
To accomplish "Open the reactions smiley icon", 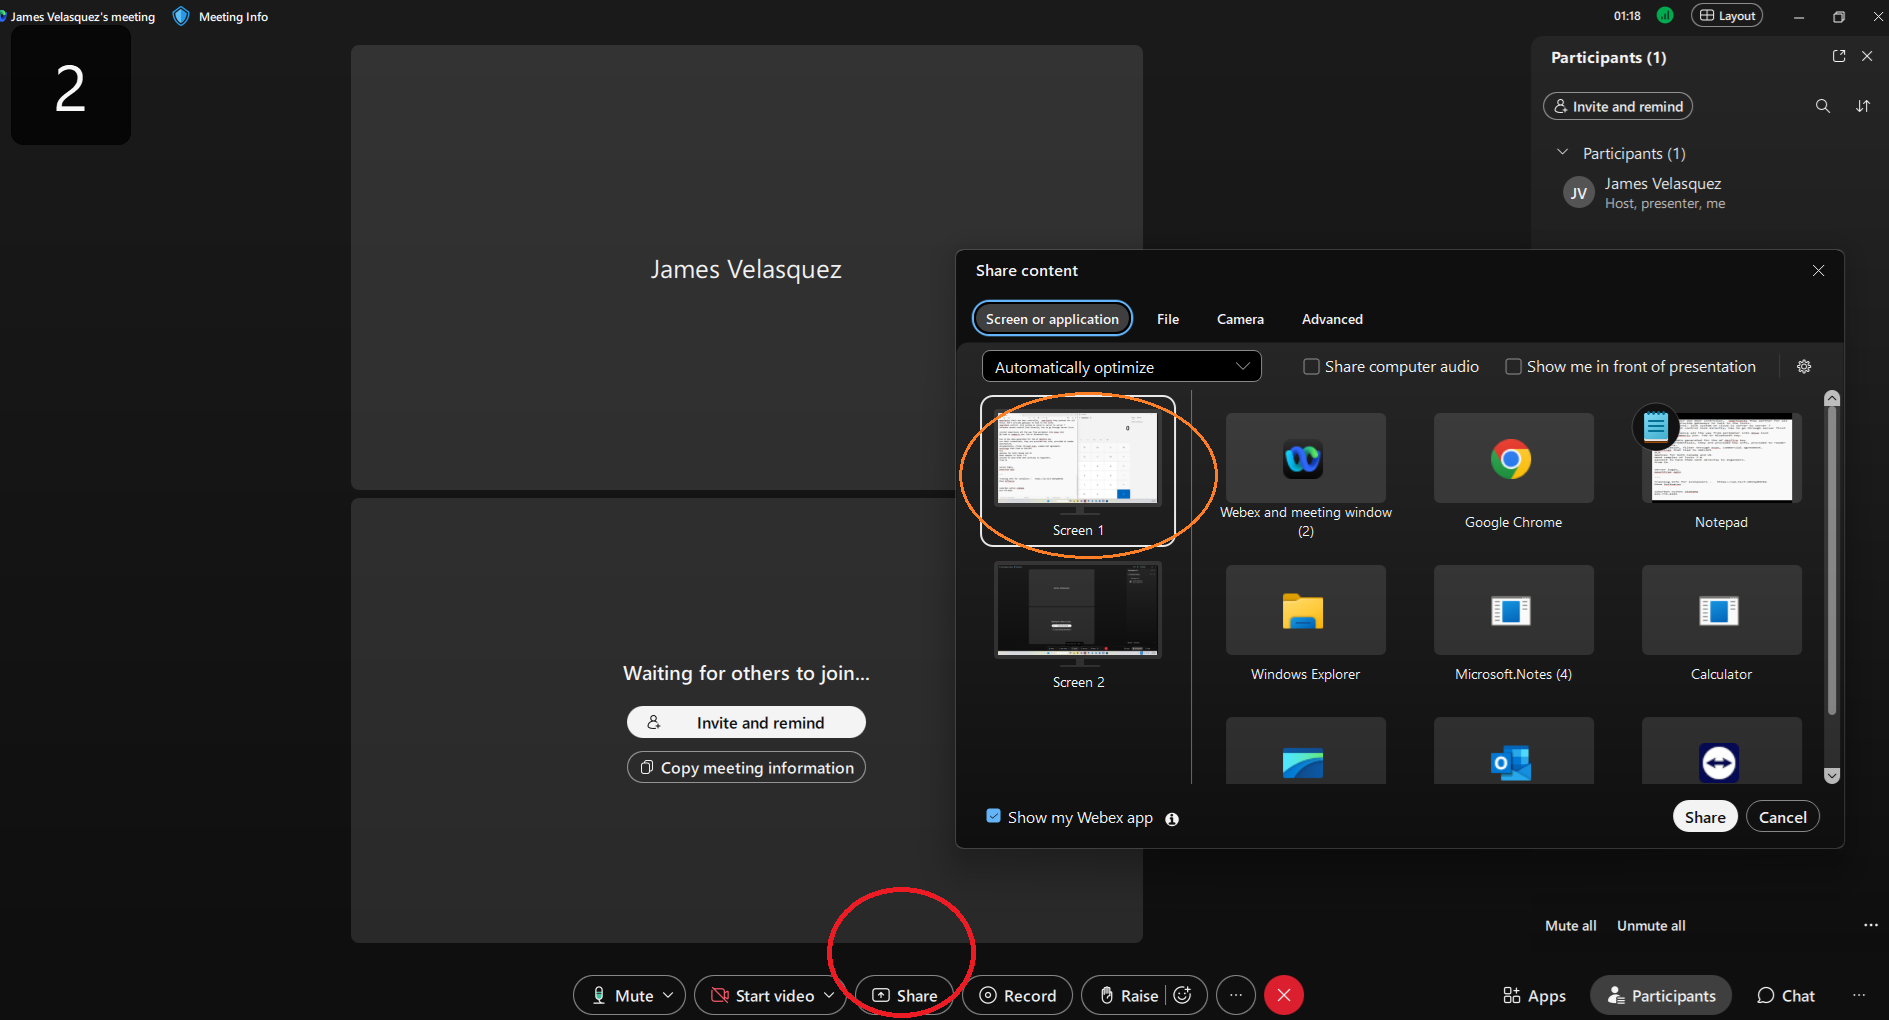I will [1183, 995].
